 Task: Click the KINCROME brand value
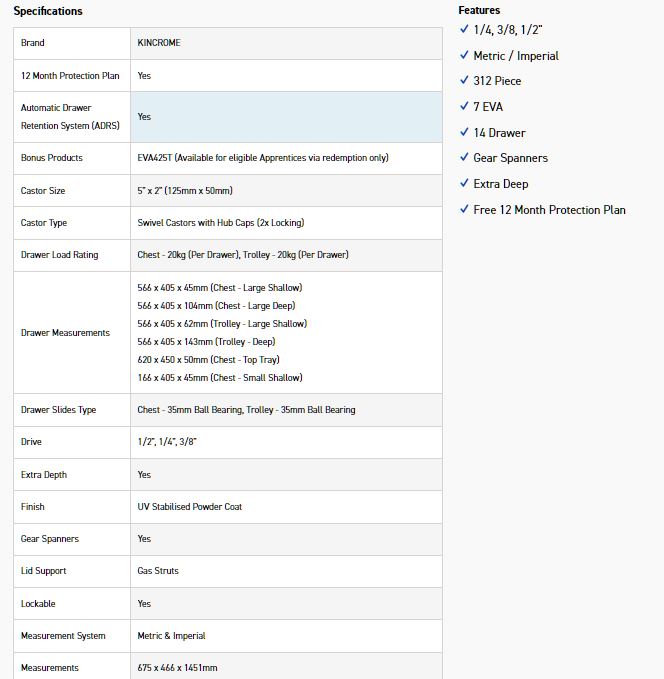pos(160,43)
